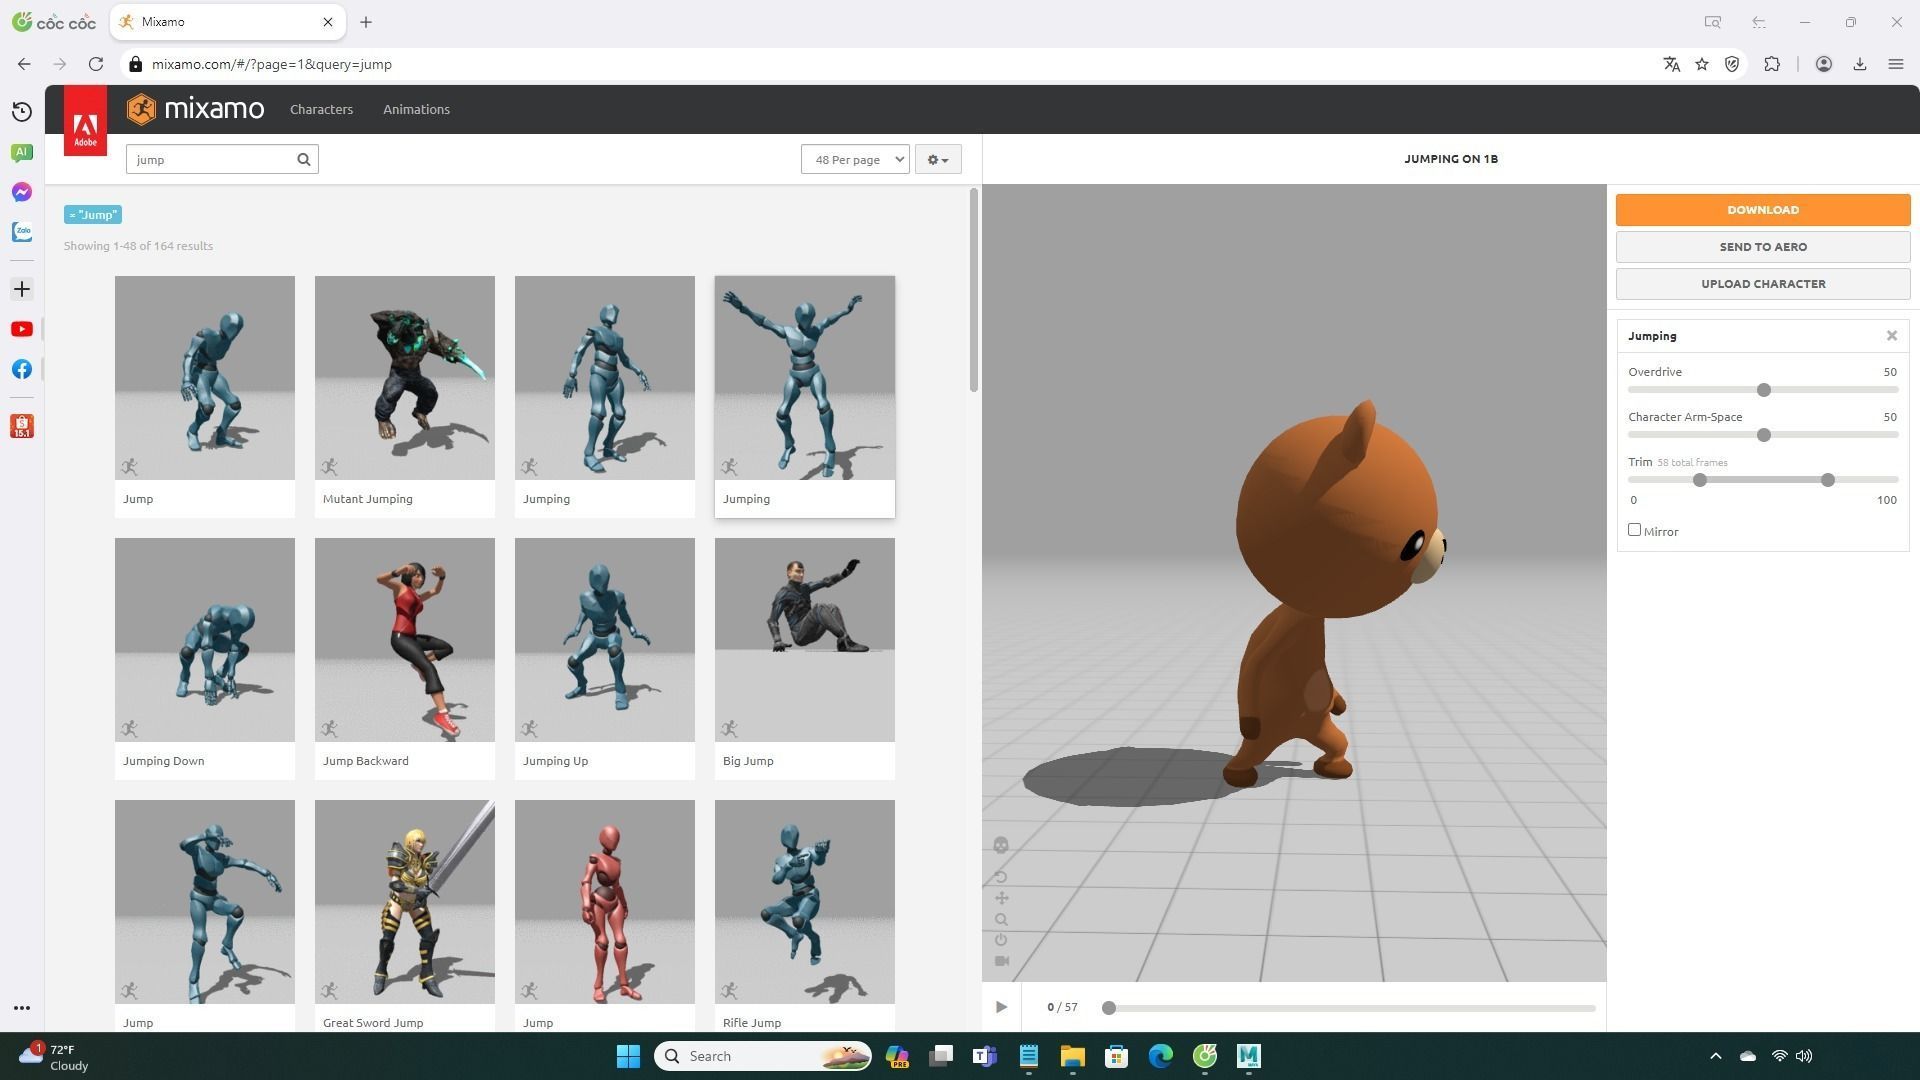Click the Adobe logo

tap(85, 121)
